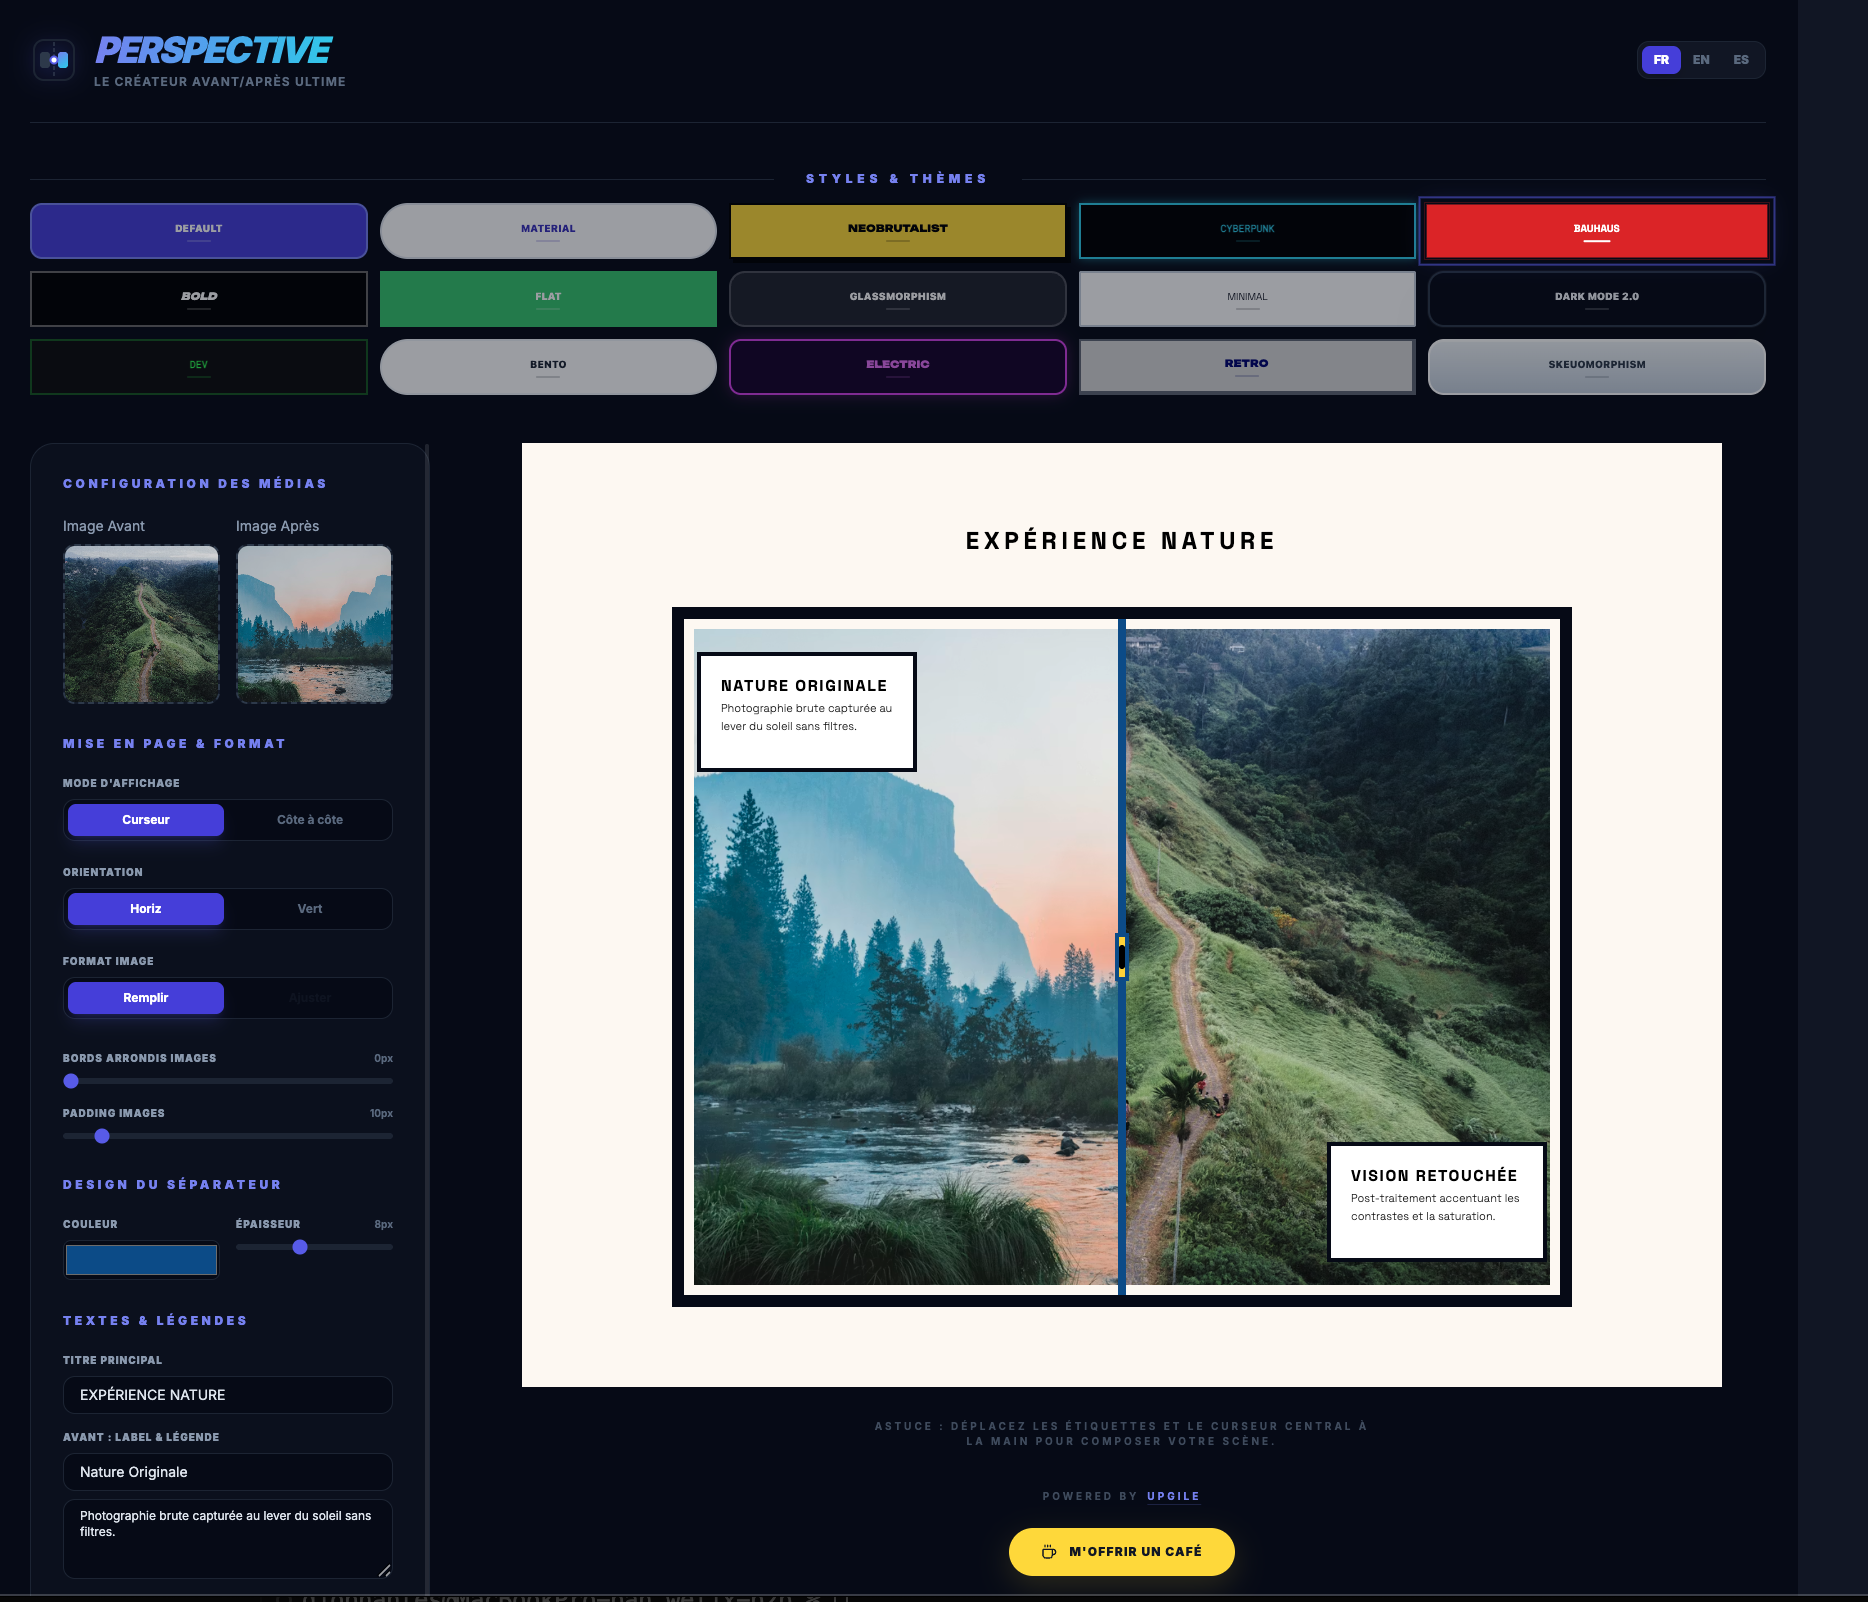Click the Image Avant thumbnail

coord(141,623)
